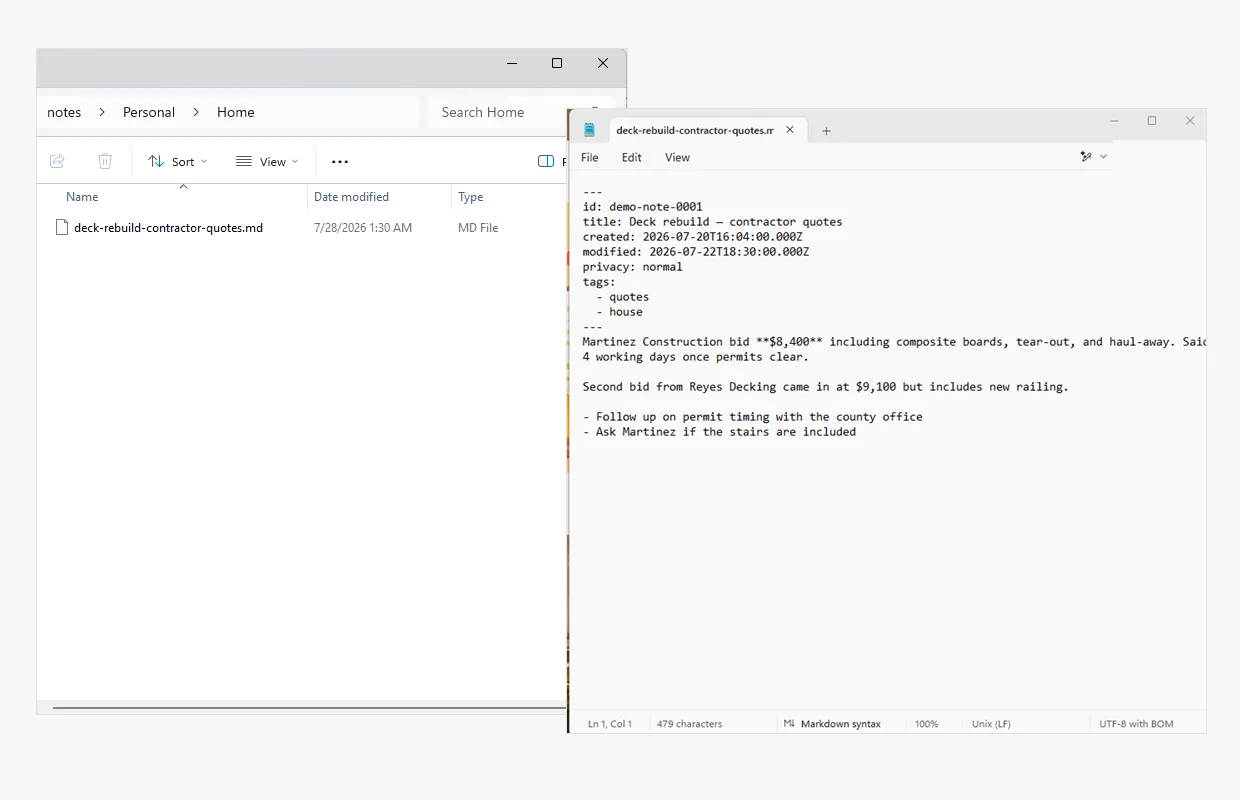Click the Share icon in File Explorer toolbar
Image resolution: width=1240 pixels, height=800 pixels.
57,161
